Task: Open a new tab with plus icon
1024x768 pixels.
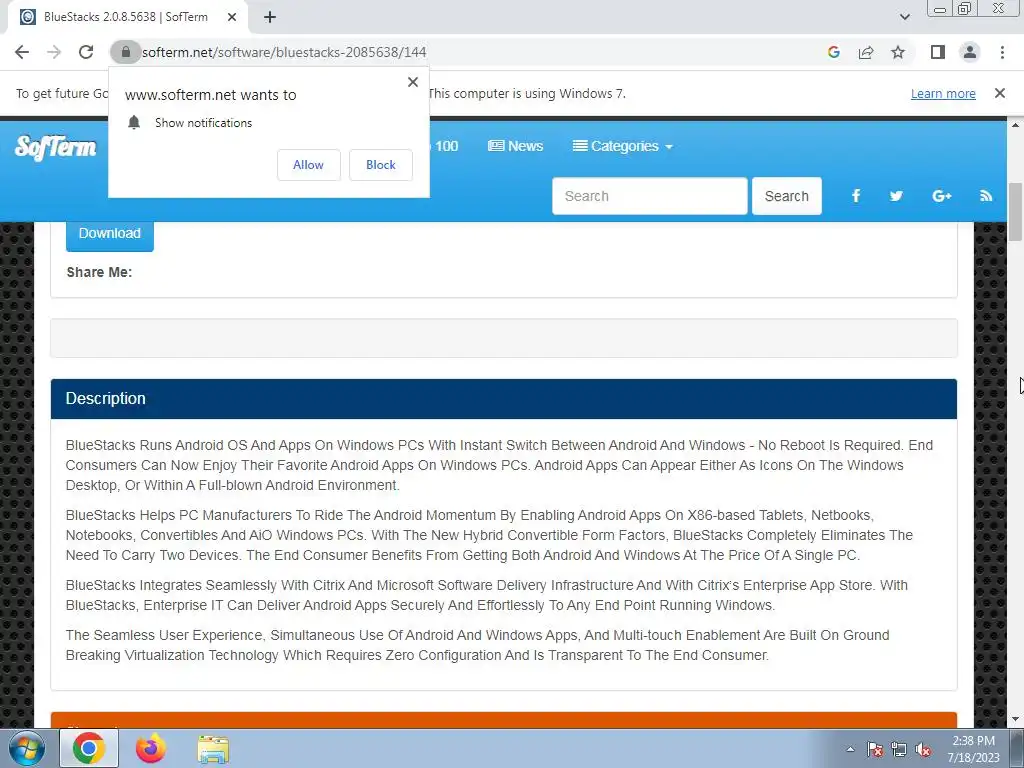Action: pyautogui.click(x=270, y=17)
